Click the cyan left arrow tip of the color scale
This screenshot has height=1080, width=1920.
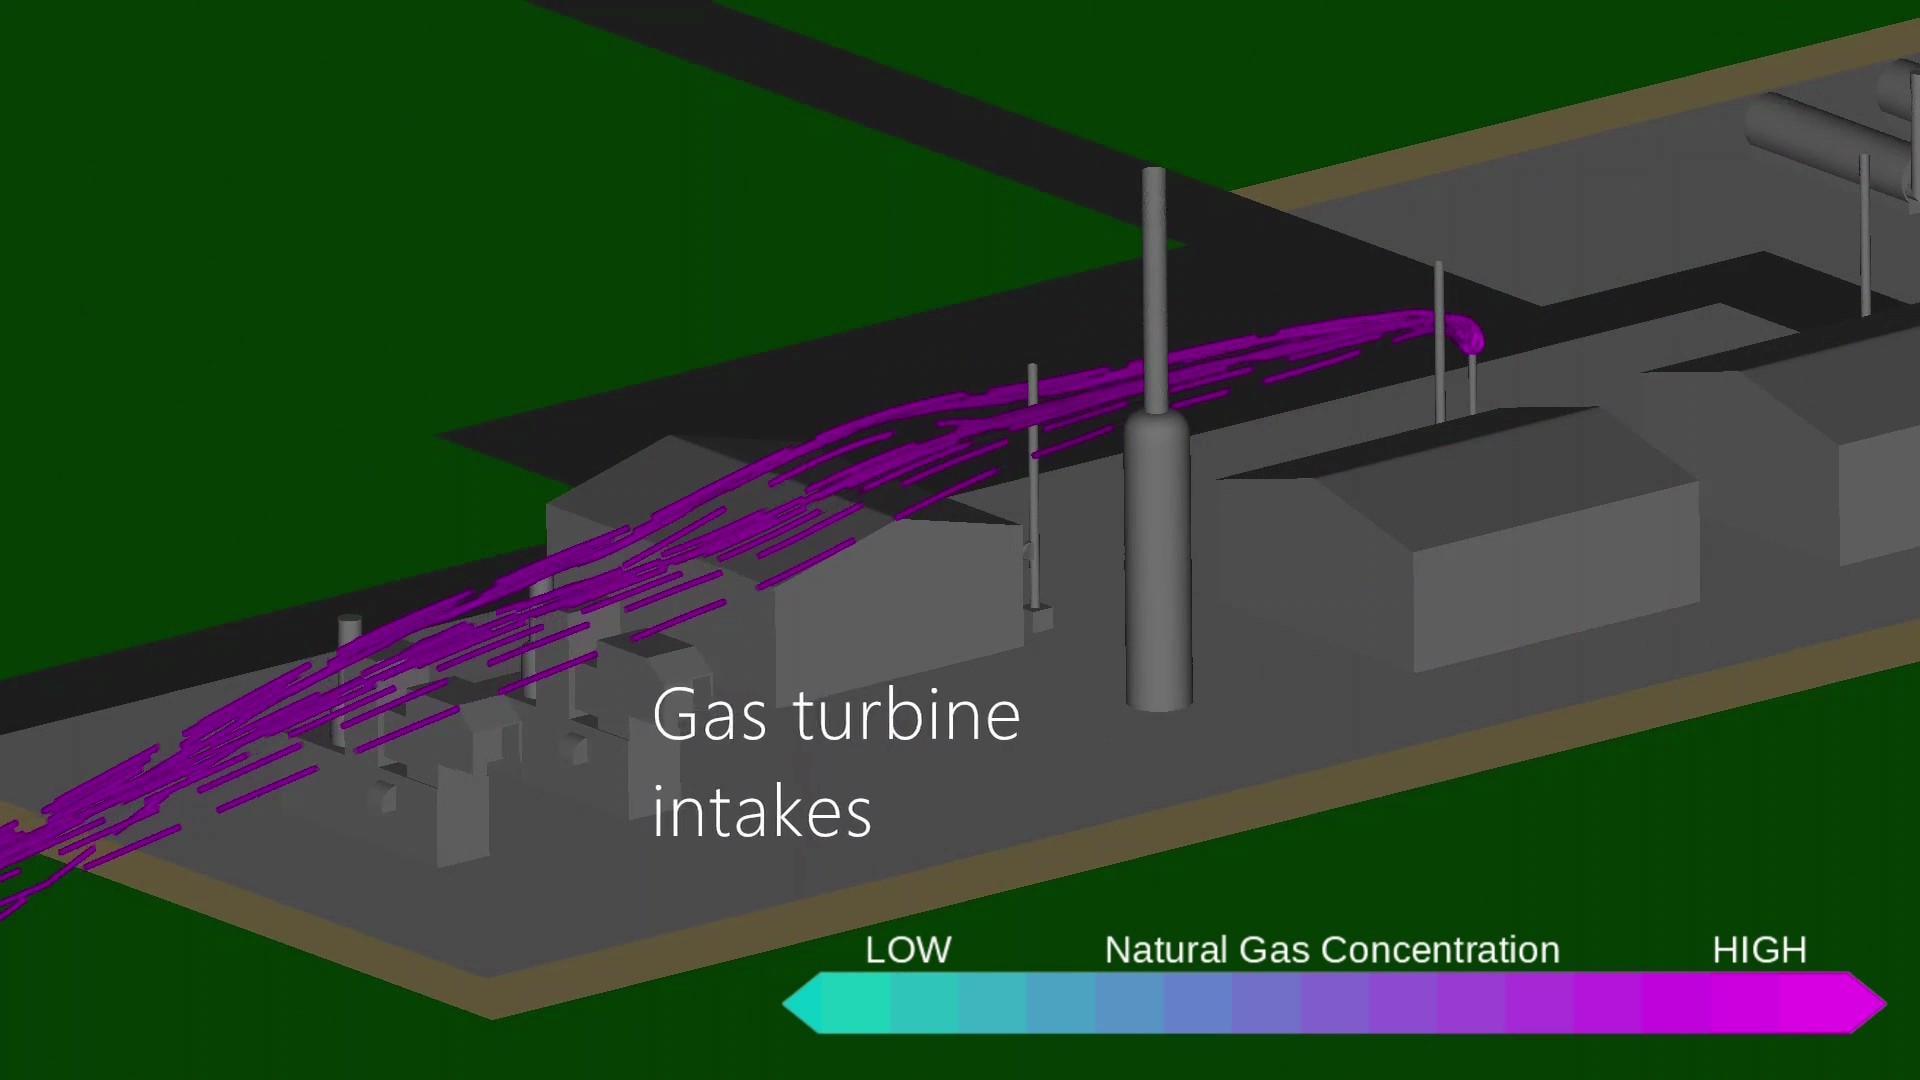(x=800, y=1003)
